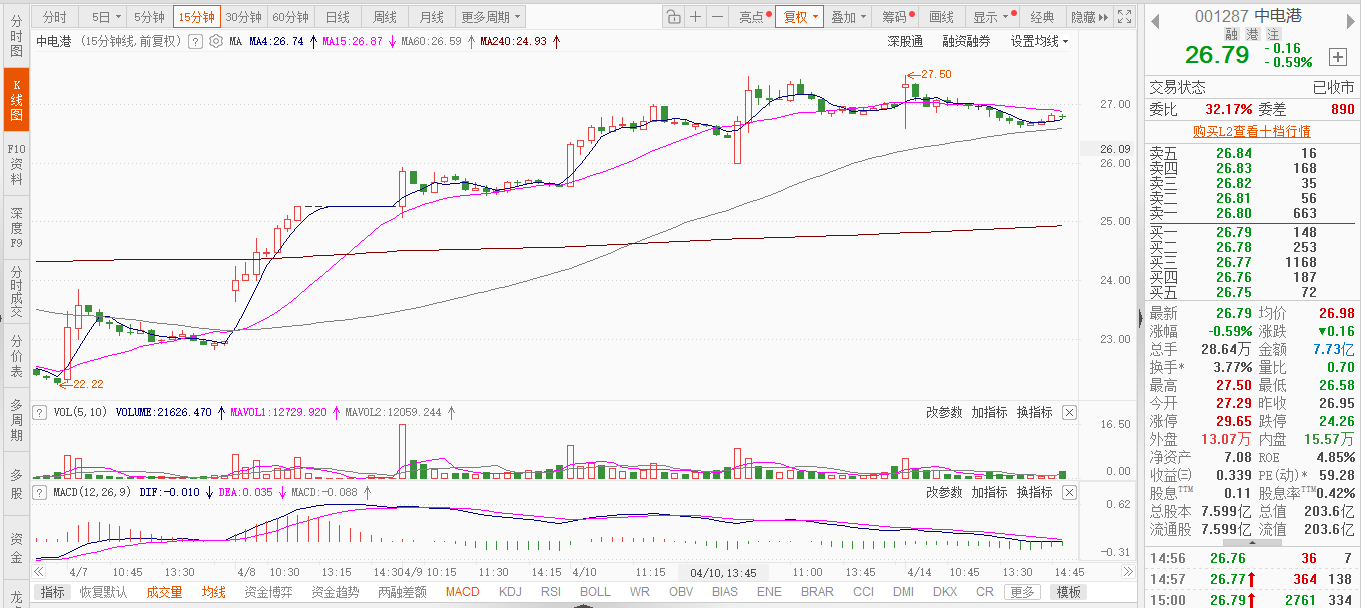Click the 购买L2查看十档行情 link

(1251, 131)
